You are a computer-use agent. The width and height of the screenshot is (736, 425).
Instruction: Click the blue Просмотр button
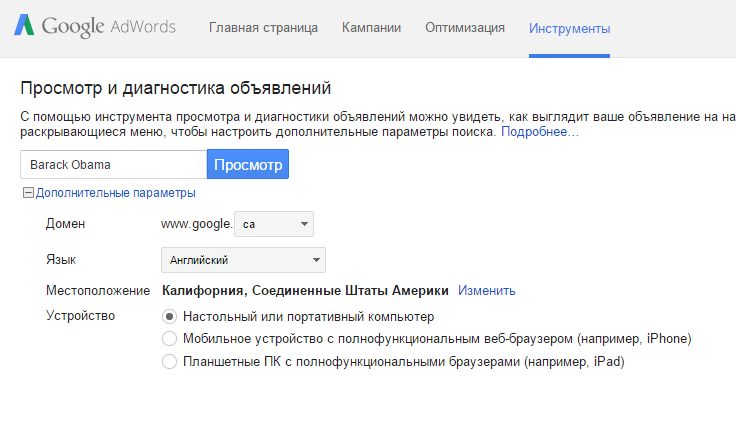(248, 164)
